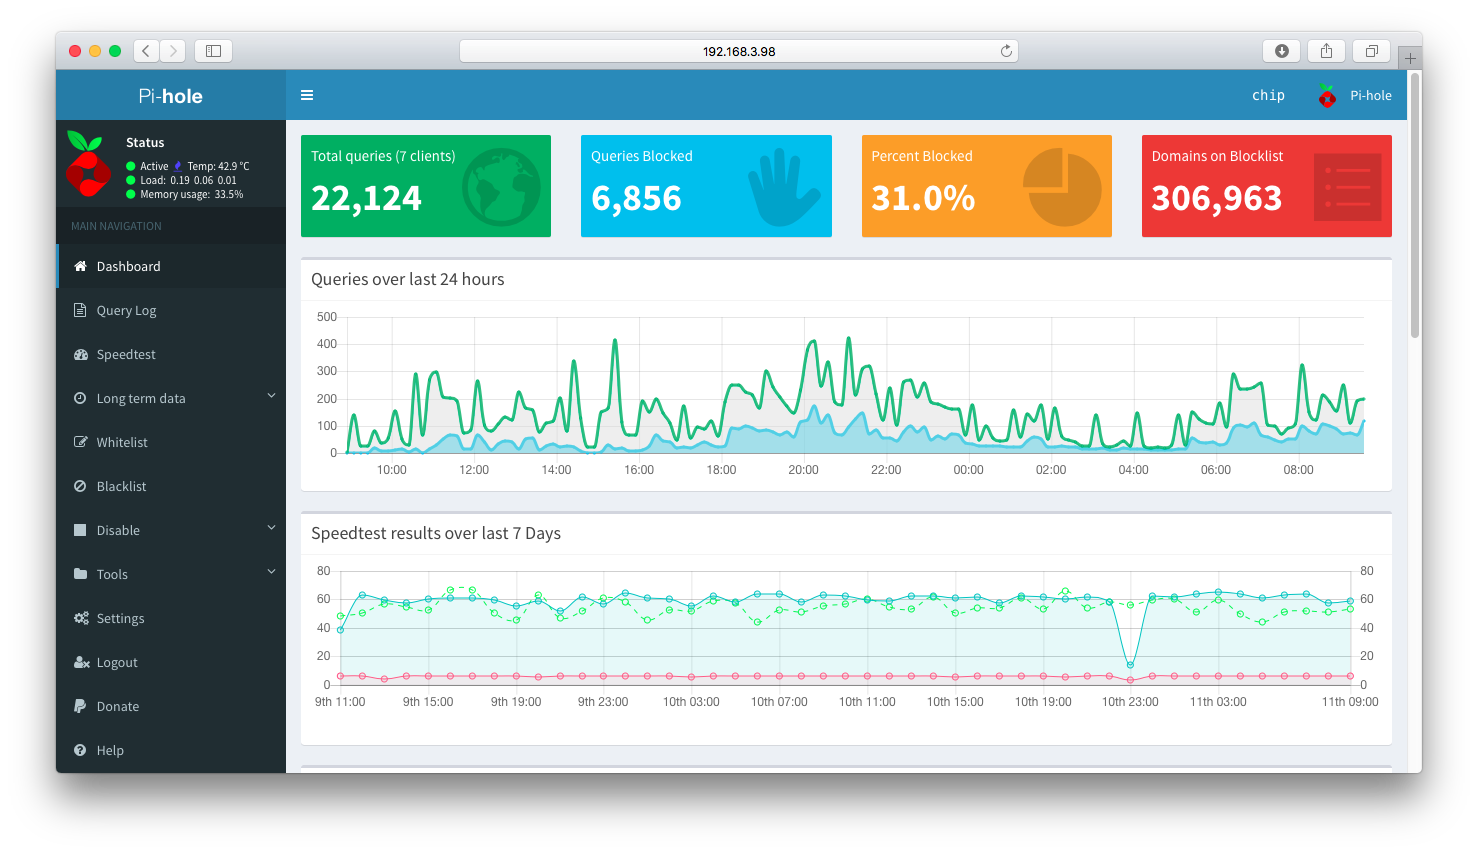The image size is (1478, 853).
Task: Click the Safari back arrow button
Action: (146, 51)
